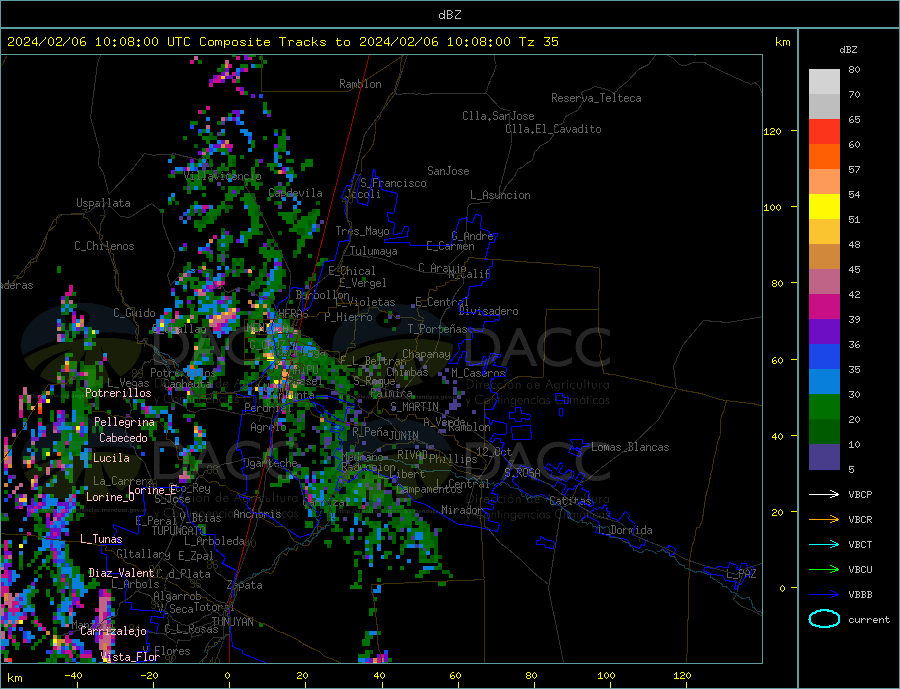Click the 'VBCP' legend label

[x=860, y=494]
